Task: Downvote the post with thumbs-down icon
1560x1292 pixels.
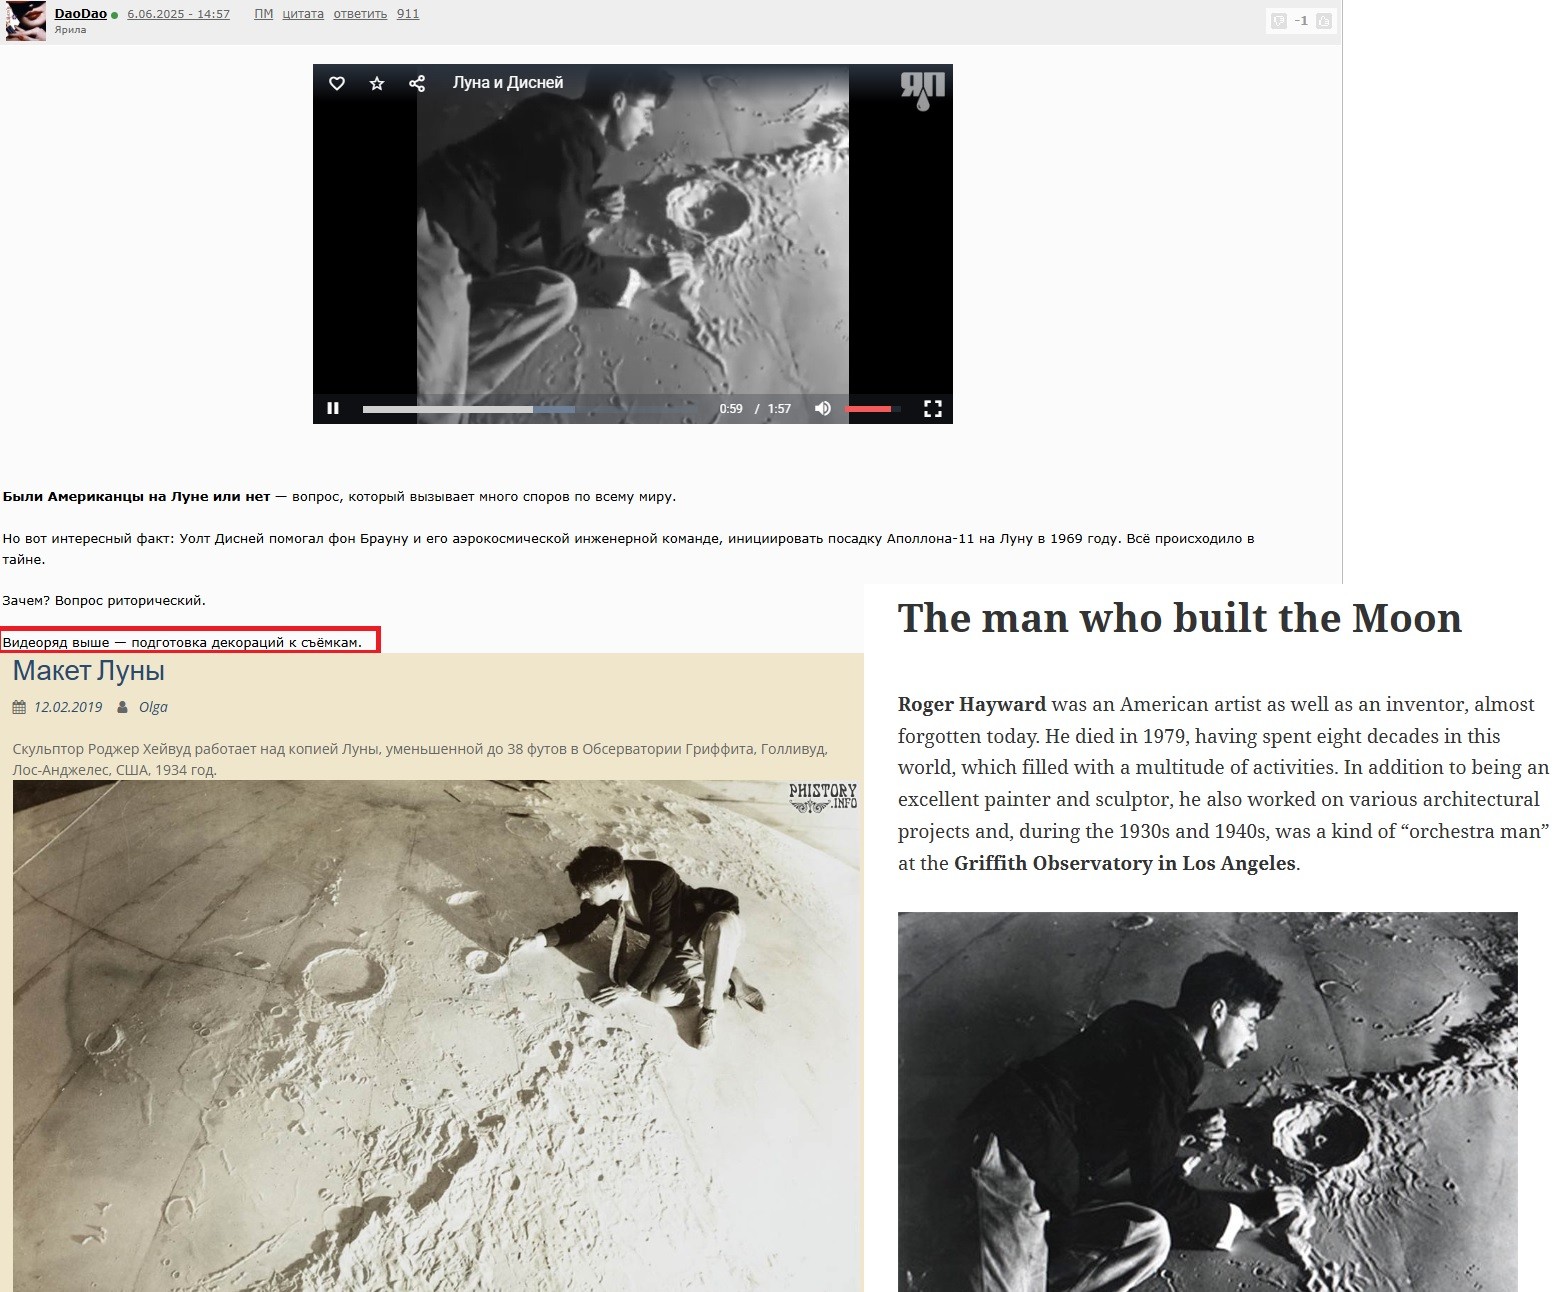Action: (1278, 20)
